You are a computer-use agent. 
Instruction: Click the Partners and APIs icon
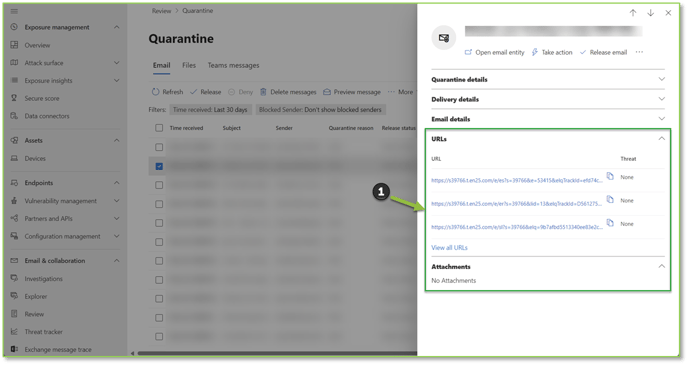14,218
